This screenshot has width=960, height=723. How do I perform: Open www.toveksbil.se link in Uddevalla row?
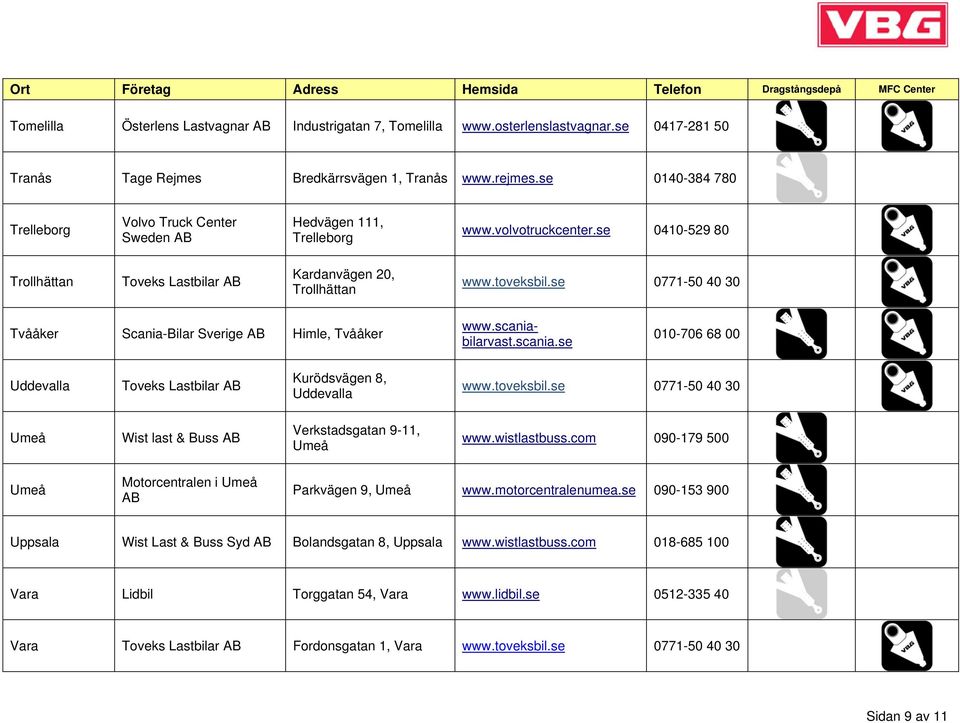(x=513, y=386)
